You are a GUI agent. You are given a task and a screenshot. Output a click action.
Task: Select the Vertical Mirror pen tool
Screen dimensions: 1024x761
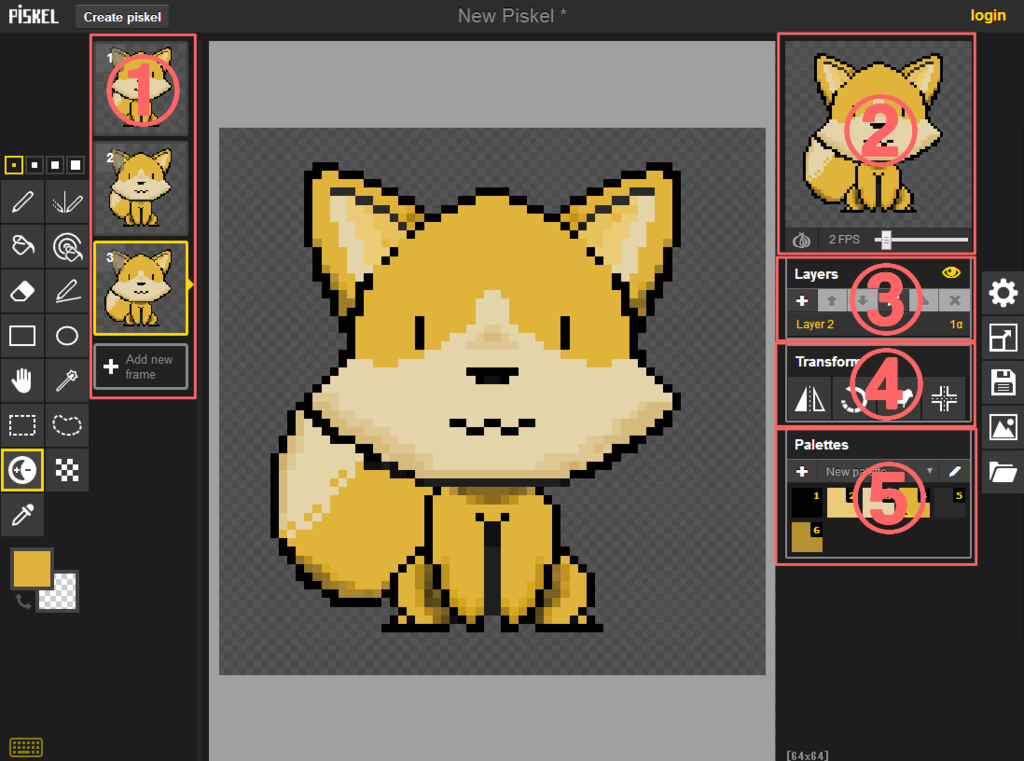click(x=67, y=202)
